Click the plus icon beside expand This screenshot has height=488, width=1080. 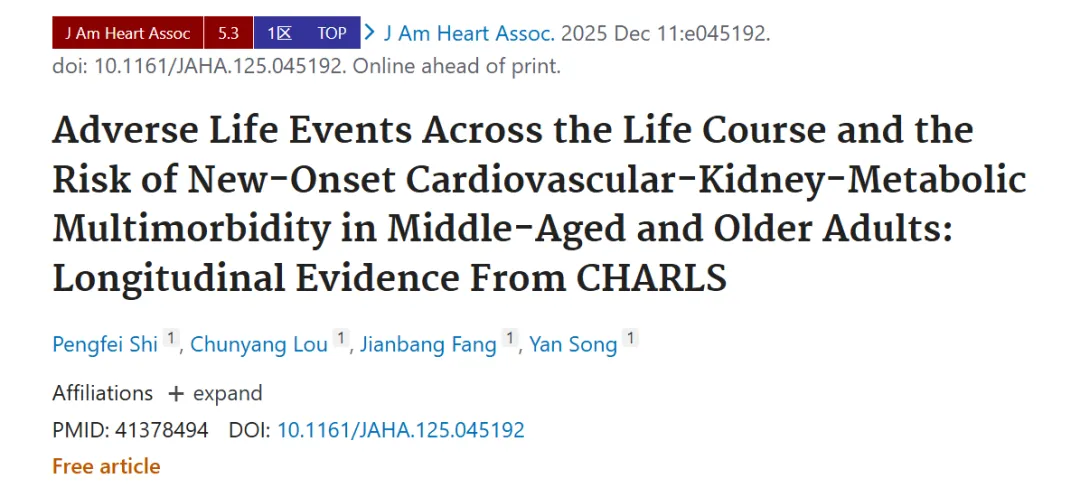(176, 394)
